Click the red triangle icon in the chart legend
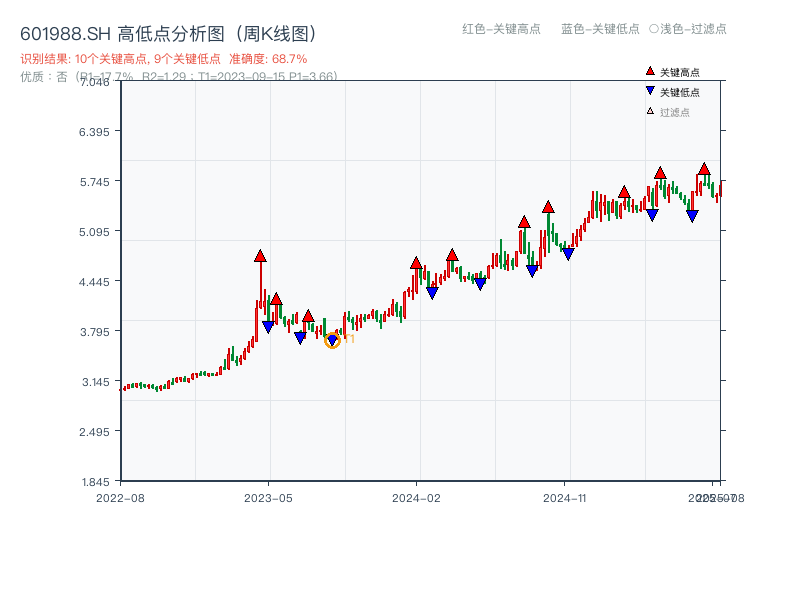Image resolution: width=800 pixels, height=600 pixels. tap(650, 72)
